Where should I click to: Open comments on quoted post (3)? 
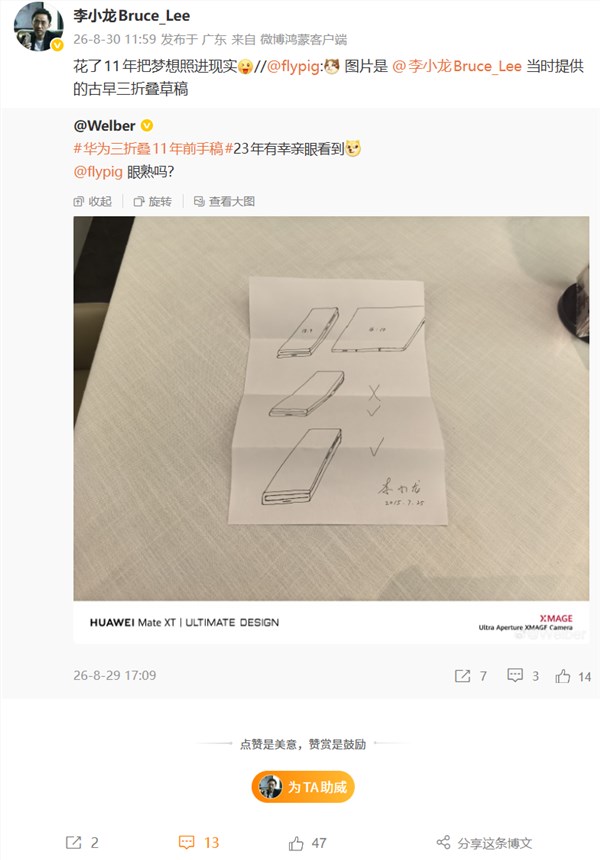(514, 675)
